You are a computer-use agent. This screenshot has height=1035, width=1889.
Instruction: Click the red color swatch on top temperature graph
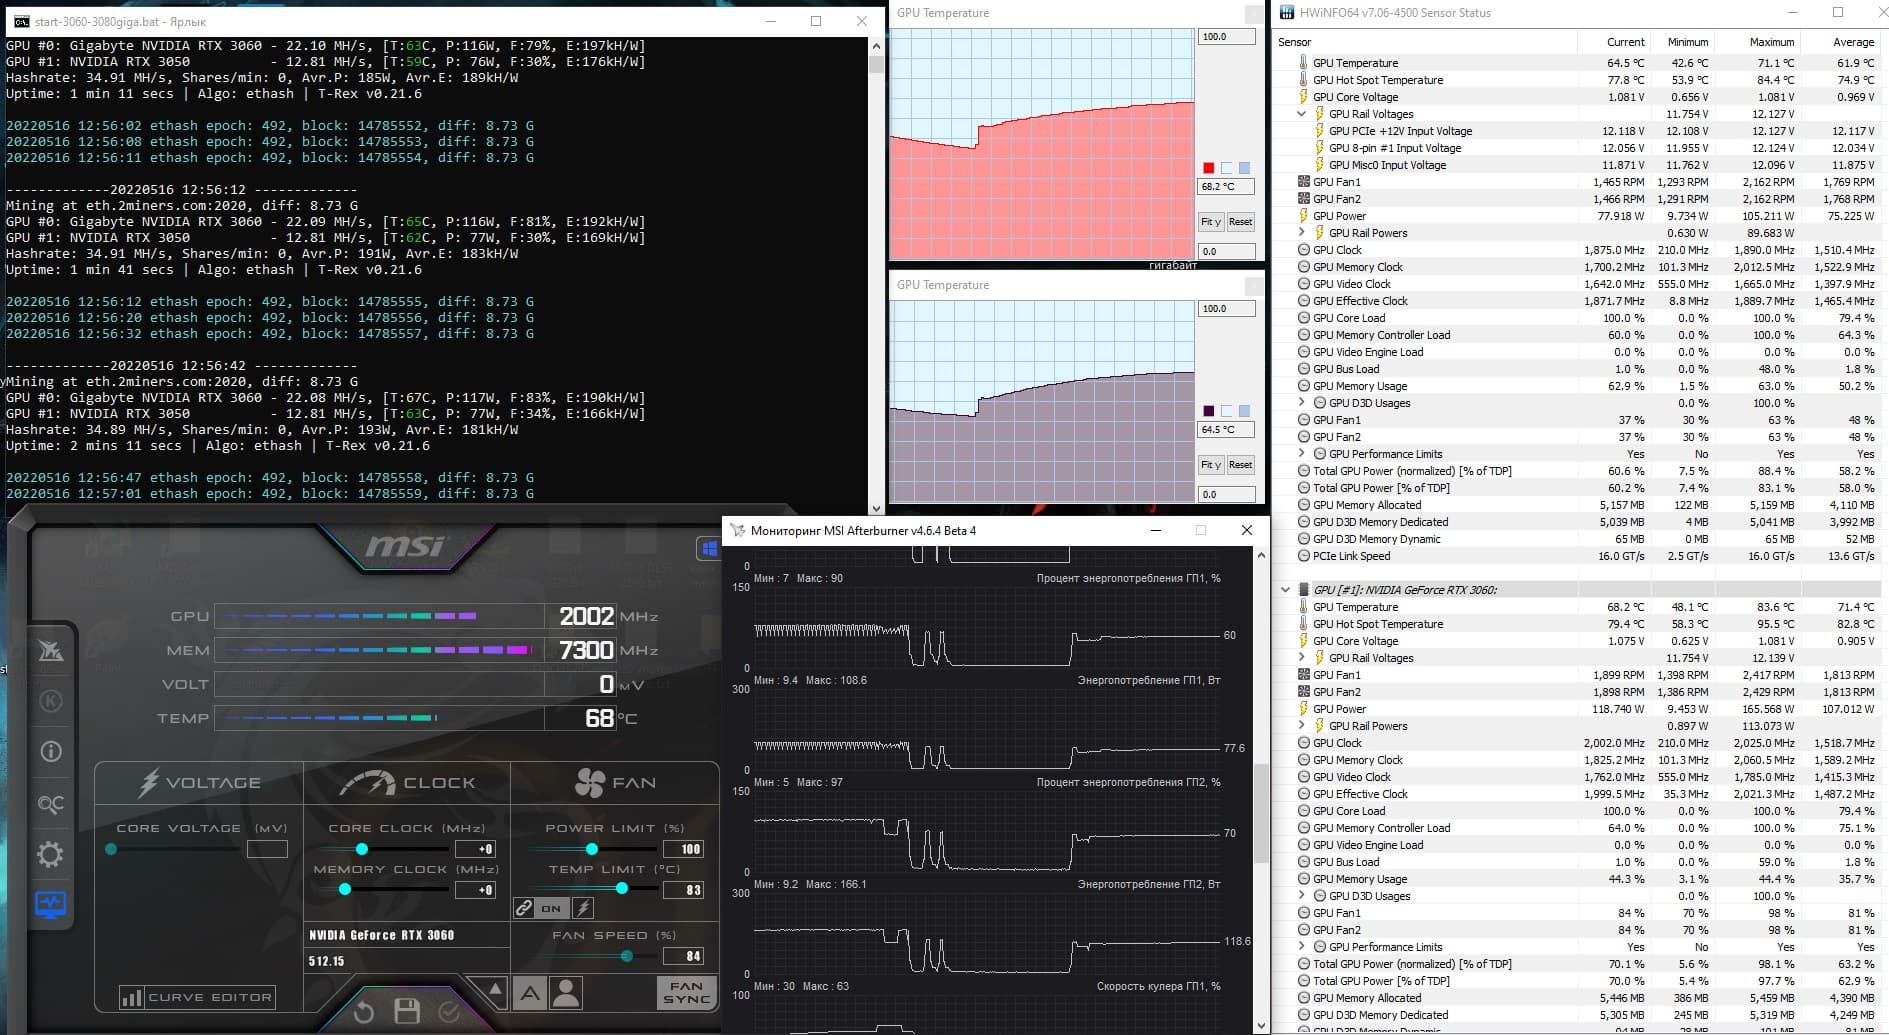click(x=1208, y=168)
